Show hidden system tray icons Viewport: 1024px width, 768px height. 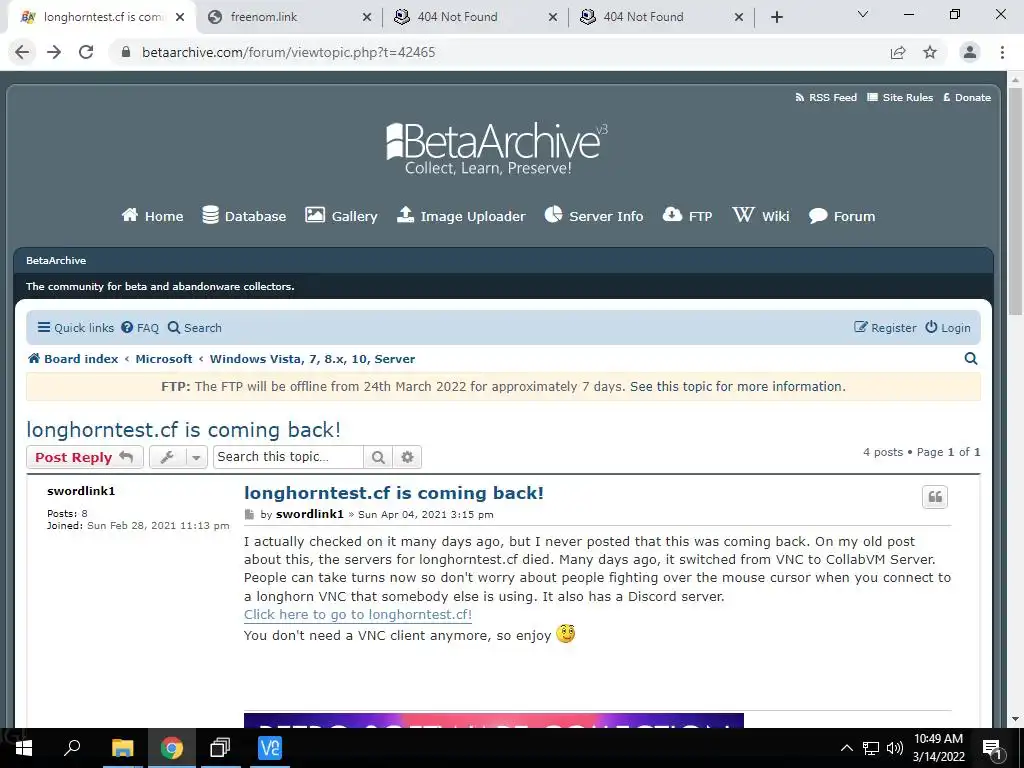point(846,748)
